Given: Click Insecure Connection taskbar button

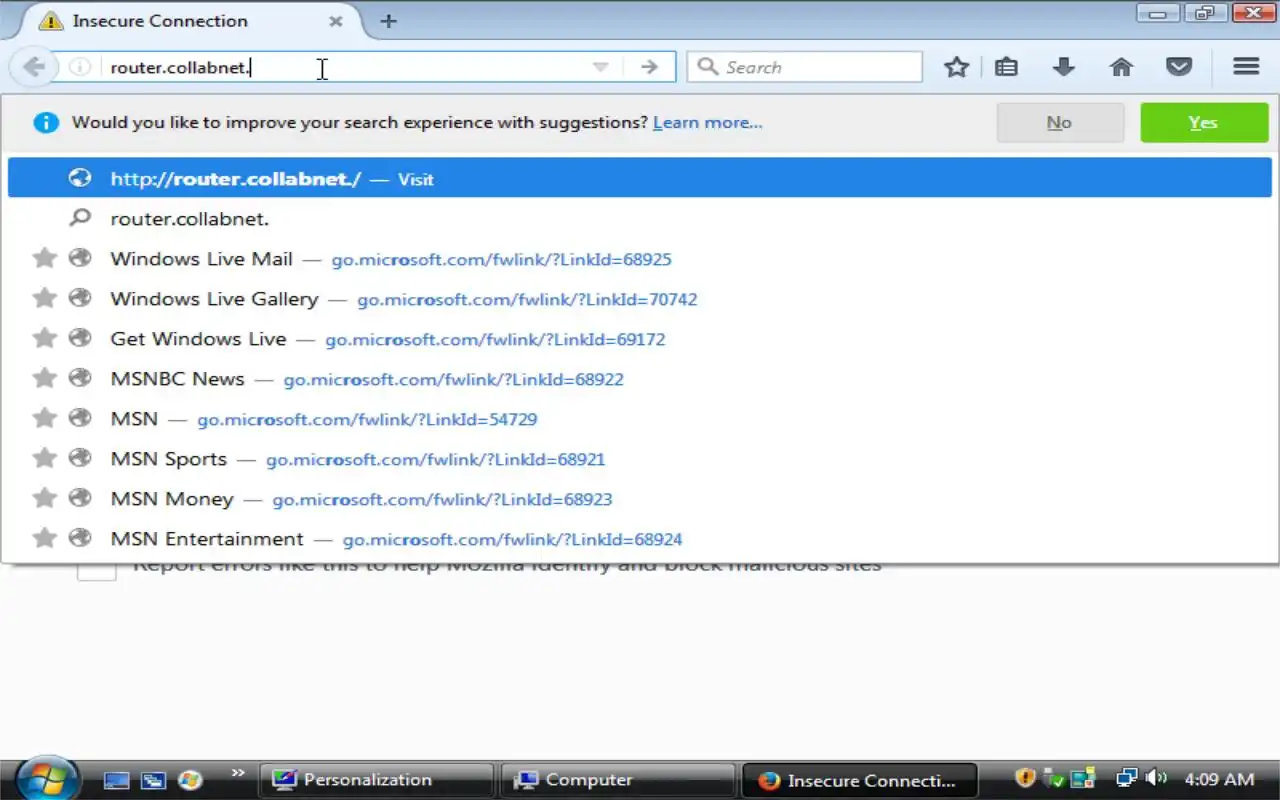Looking at the screenshot, I should click(x=862, y=780).
